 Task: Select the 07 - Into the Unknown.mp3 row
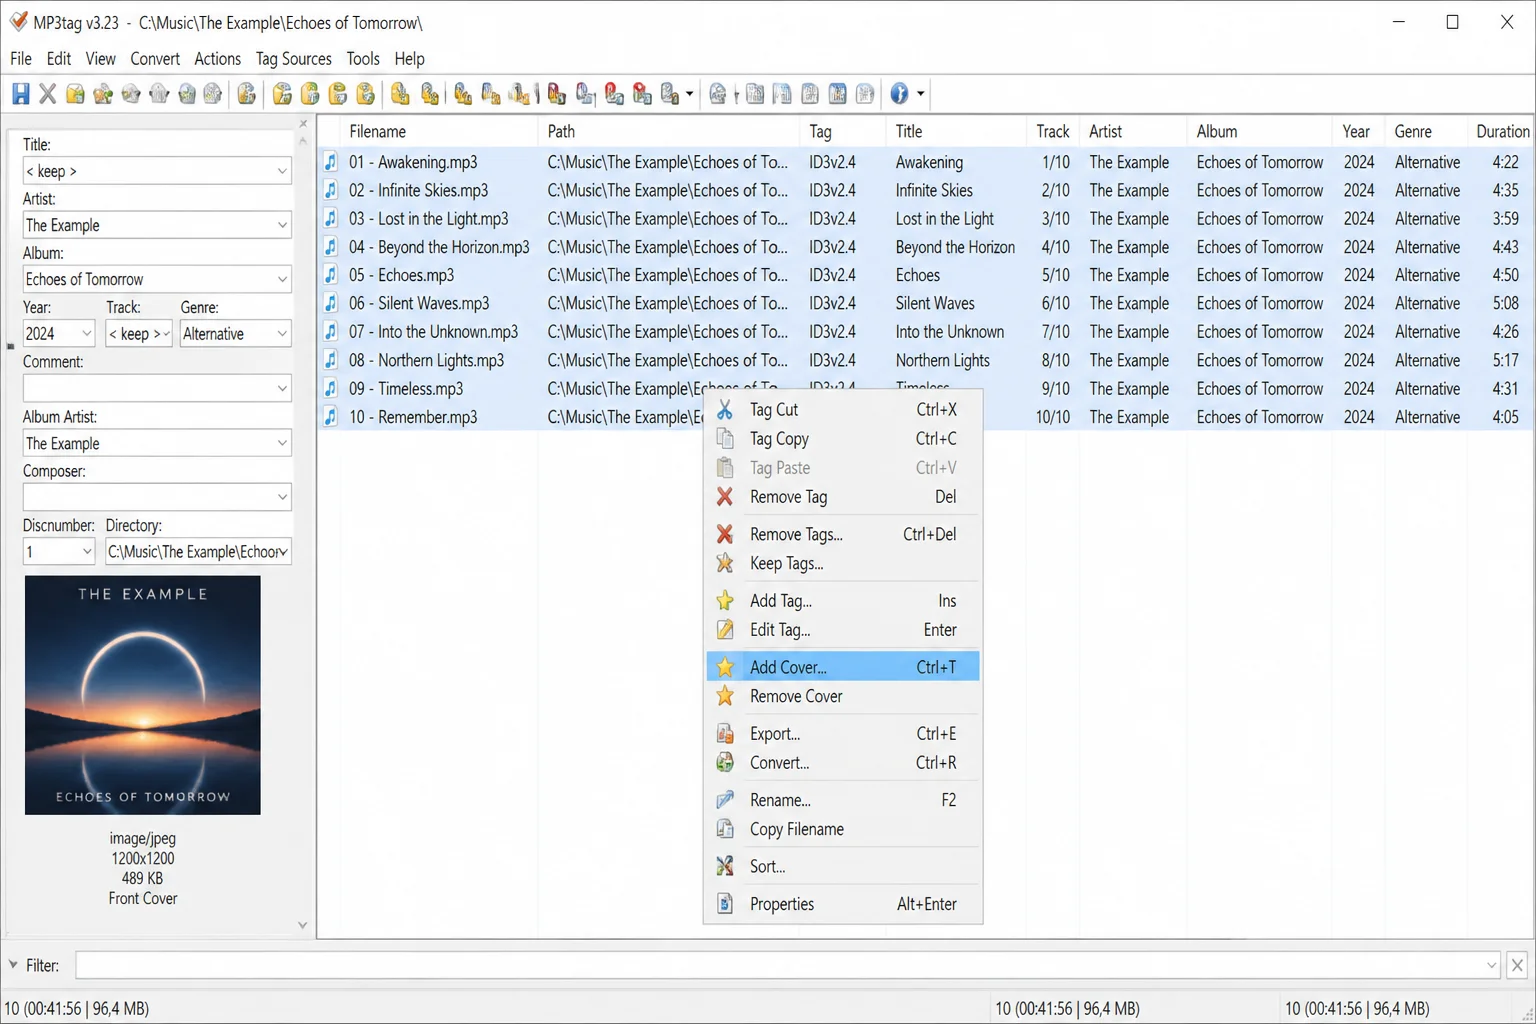[x=926, y=332]
